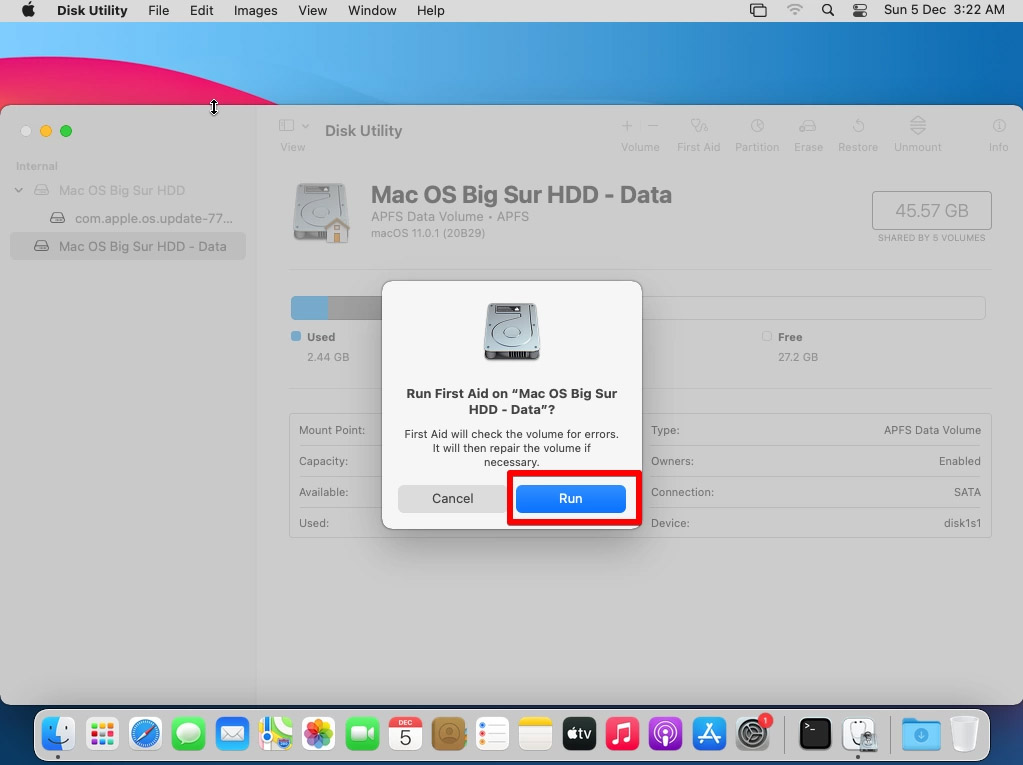1023x765 pixels.
Task: Open the Trash in the Dock
Action: pos(964,734)
